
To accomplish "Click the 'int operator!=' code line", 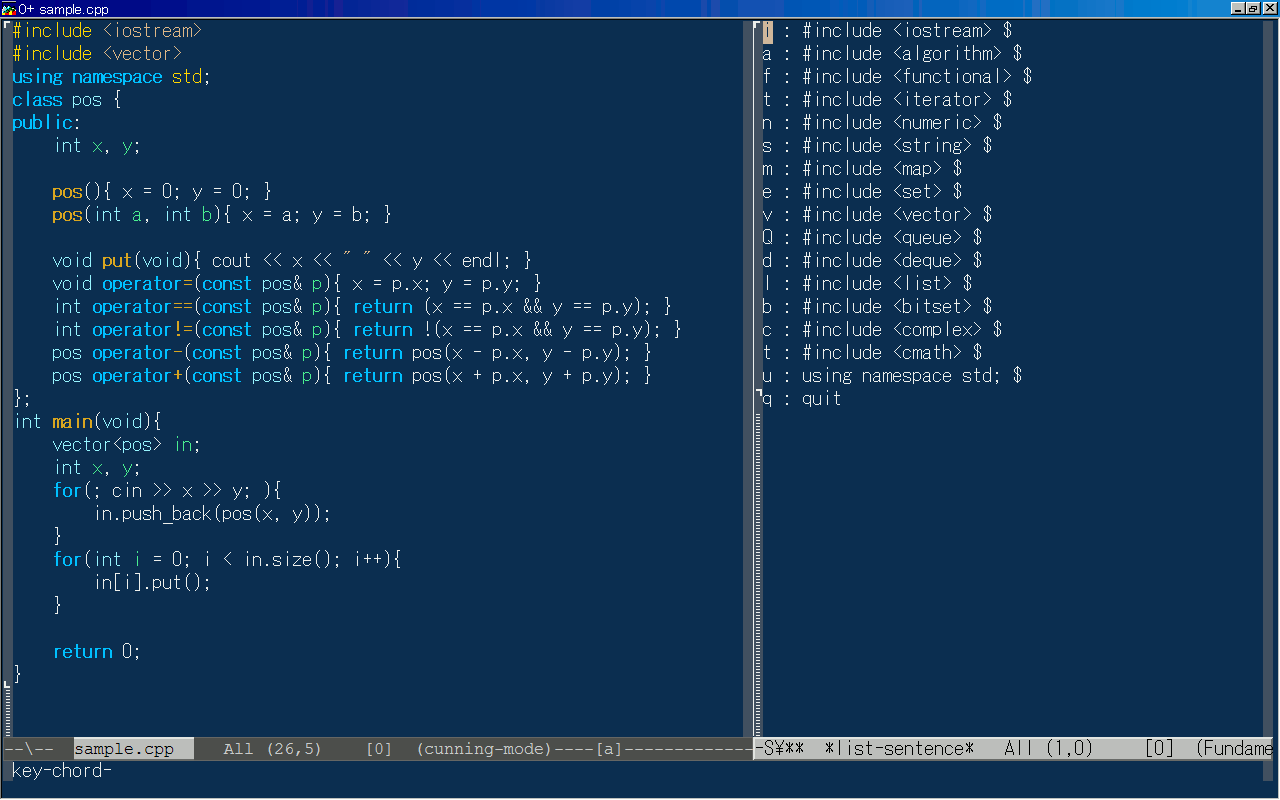I will (x=367, y=330).
